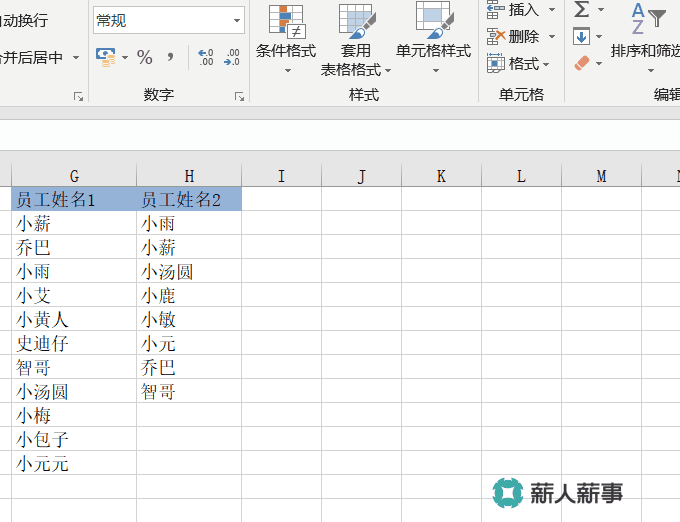
Task: Apply percent style formatting
Action: [x=144, y=57]
